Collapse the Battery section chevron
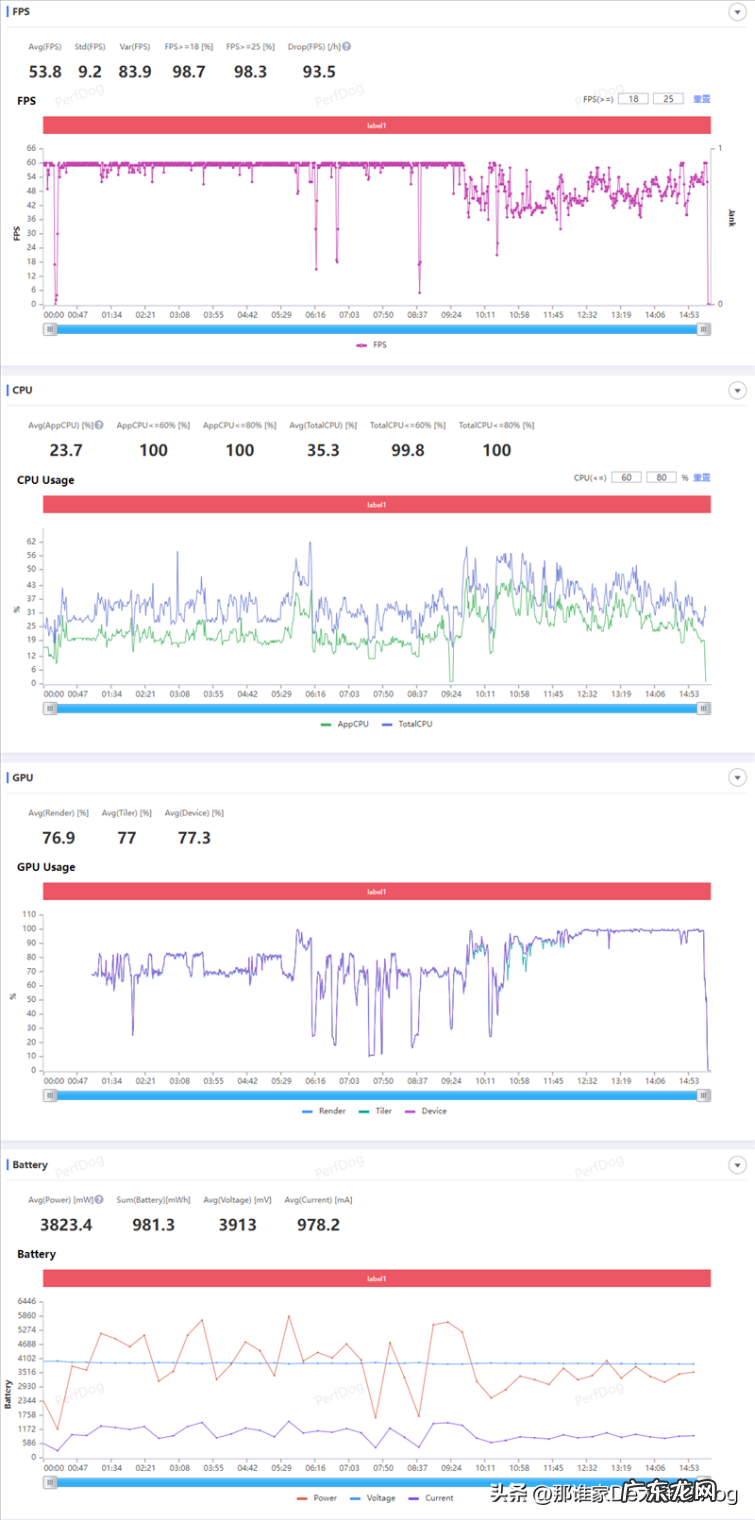The height and width of the screenshot is (1520, 755). pyautogui.click(x=738, y=1165)
